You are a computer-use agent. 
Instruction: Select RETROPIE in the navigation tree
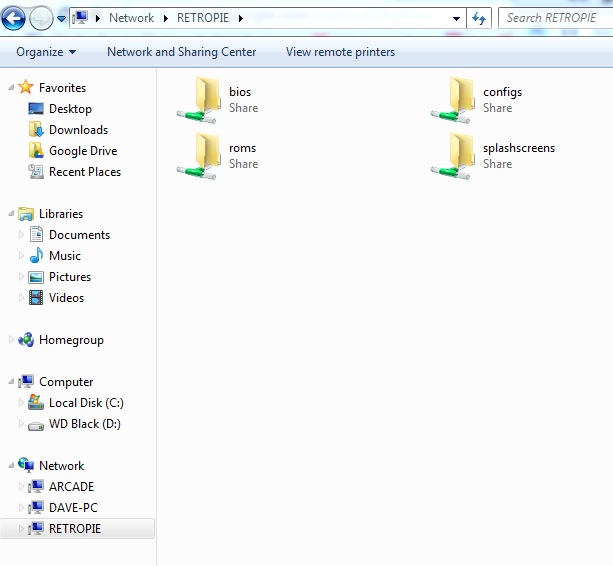pyautogui.click(x=77, y=528)
